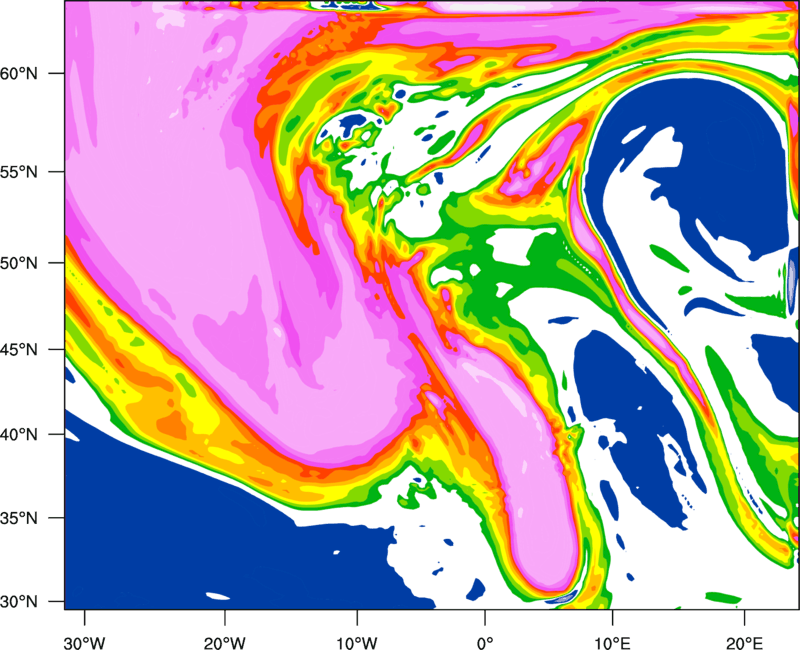Click the 45°N latitude label
800x650 pixels.
(19, 349)
